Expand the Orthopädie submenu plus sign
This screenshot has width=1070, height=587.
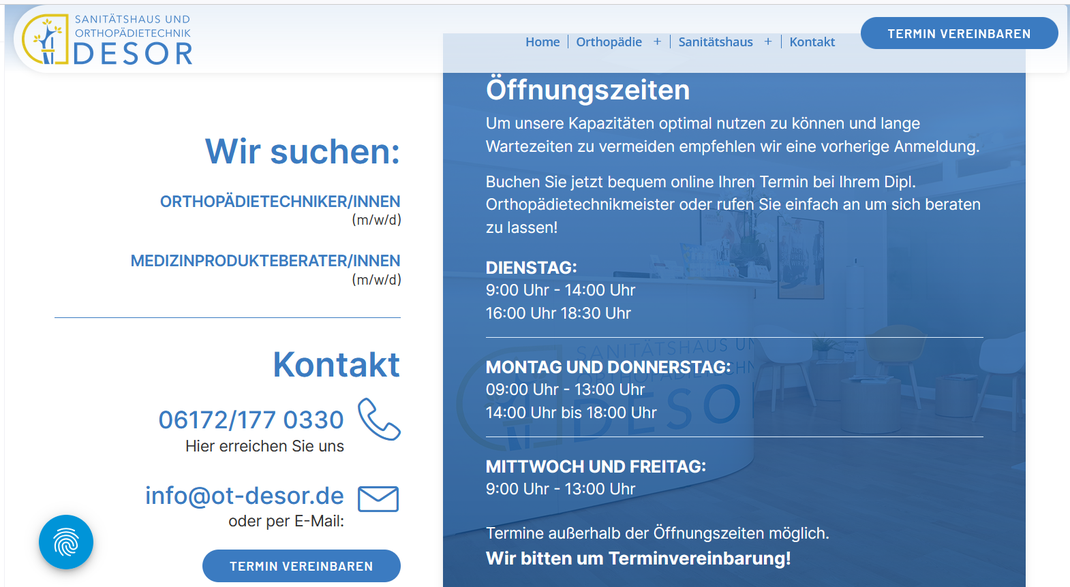(657, 42)
